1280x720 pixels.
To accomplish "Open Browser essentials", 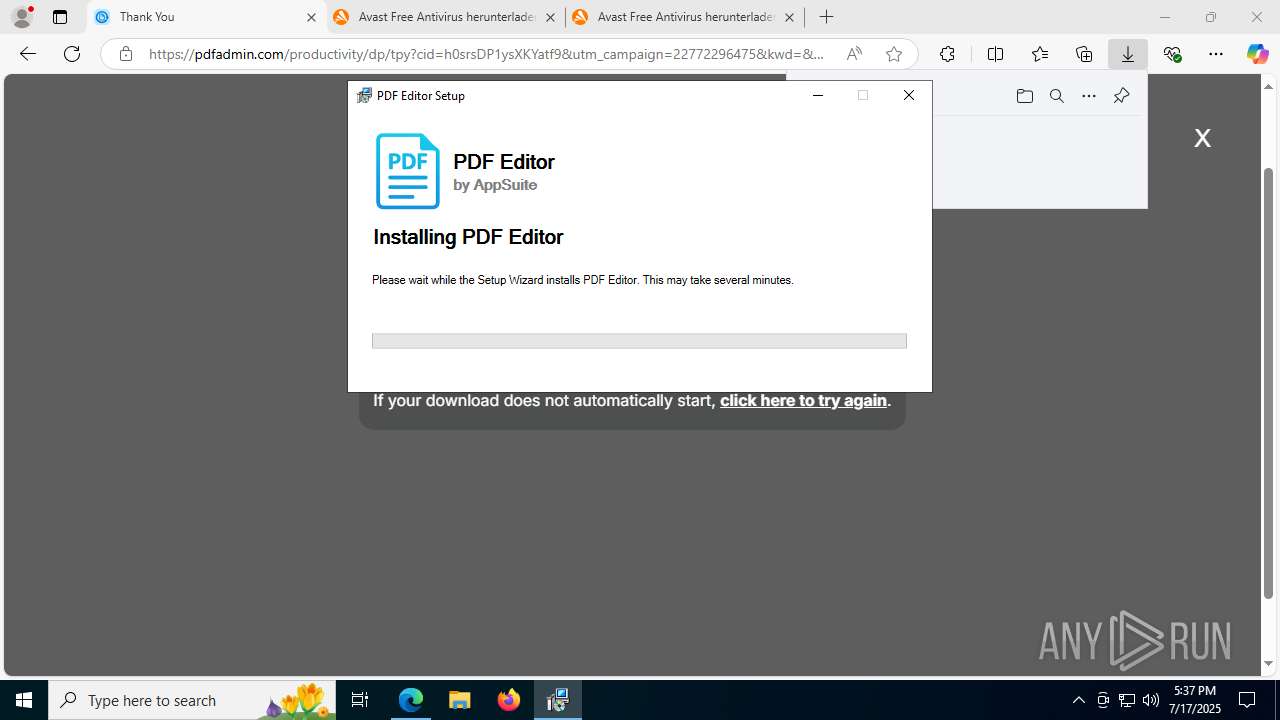I will (1172, 54).
